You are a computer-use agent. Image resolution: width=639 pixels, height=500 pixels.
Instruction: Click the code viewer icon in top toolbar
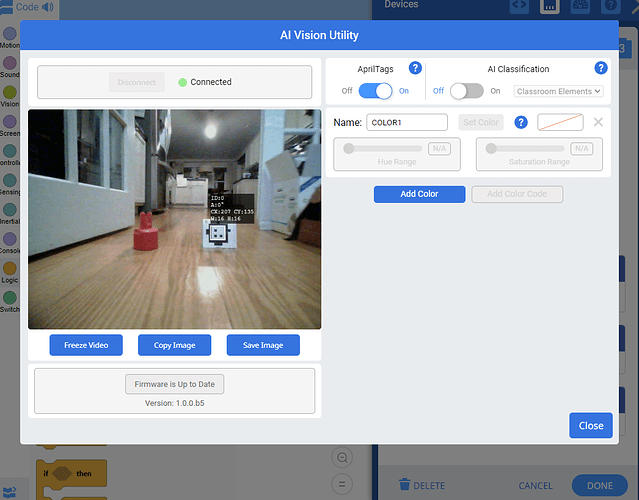click(519, 6)
